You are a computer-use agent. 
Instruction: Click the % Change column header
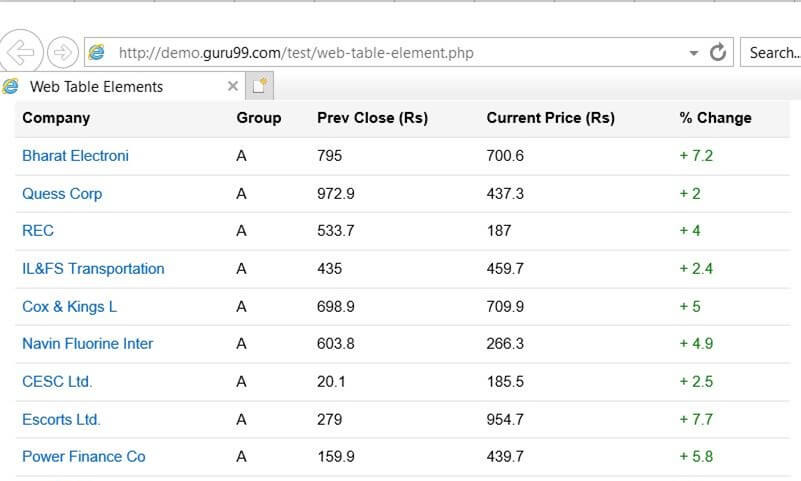[715, 118]
